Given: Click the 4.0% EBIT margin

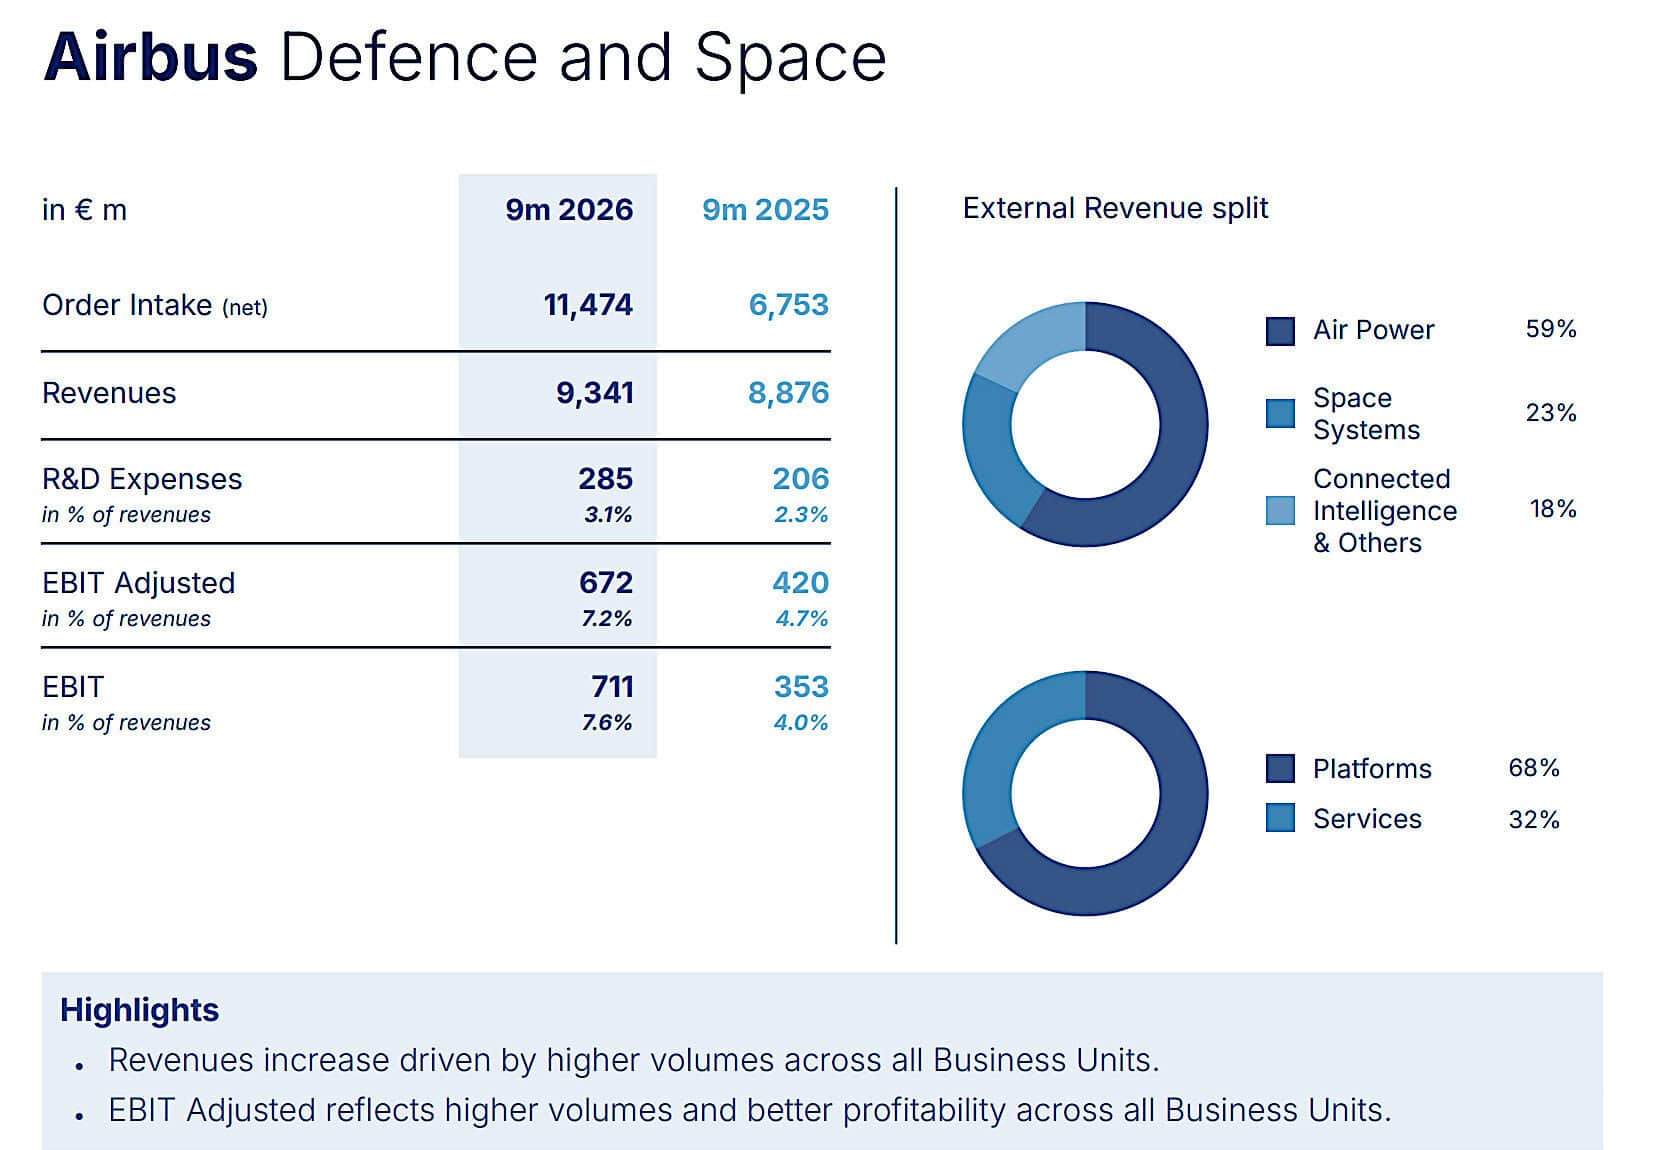Looking at the screenshot, I should click(801, 722).
